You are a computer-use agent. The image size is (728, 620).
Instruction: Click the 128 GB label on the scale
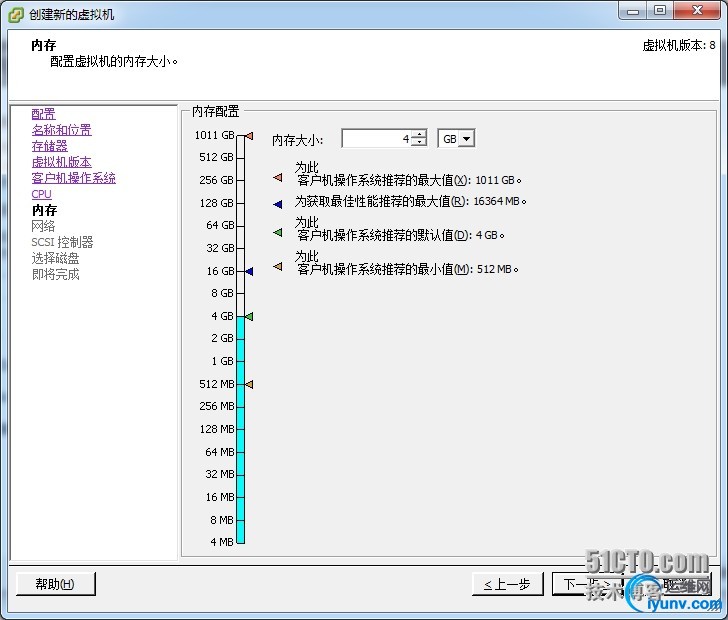tap(216, 203)
